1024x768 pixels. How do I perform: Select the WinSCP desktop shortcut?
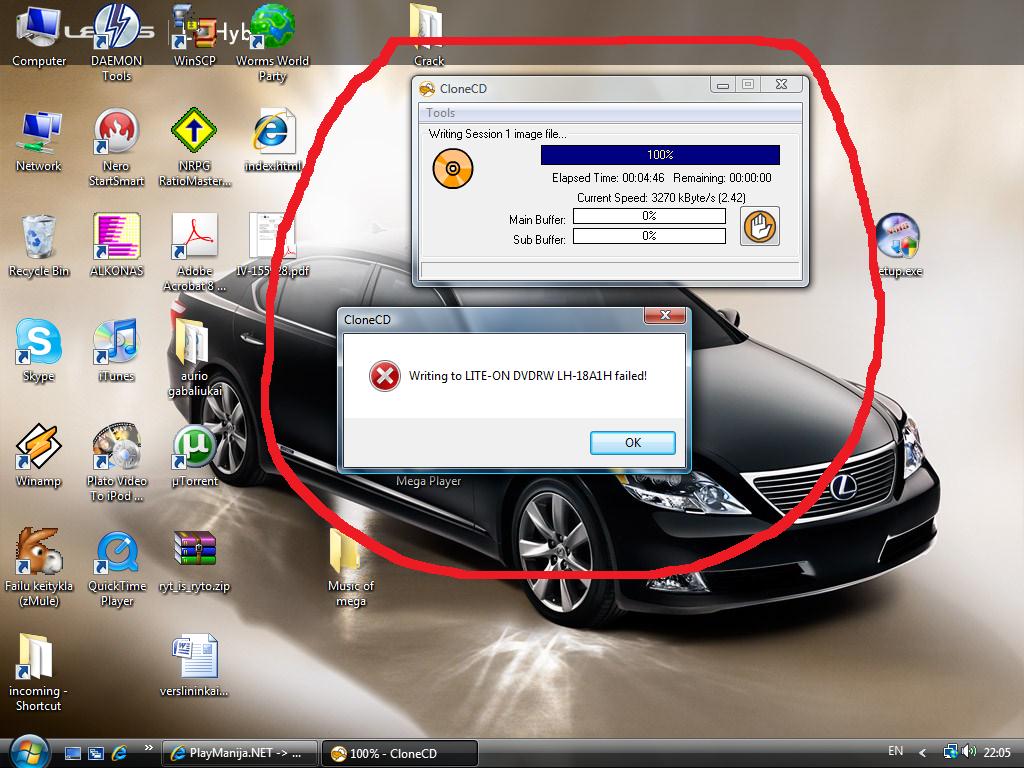coord(194,36)
